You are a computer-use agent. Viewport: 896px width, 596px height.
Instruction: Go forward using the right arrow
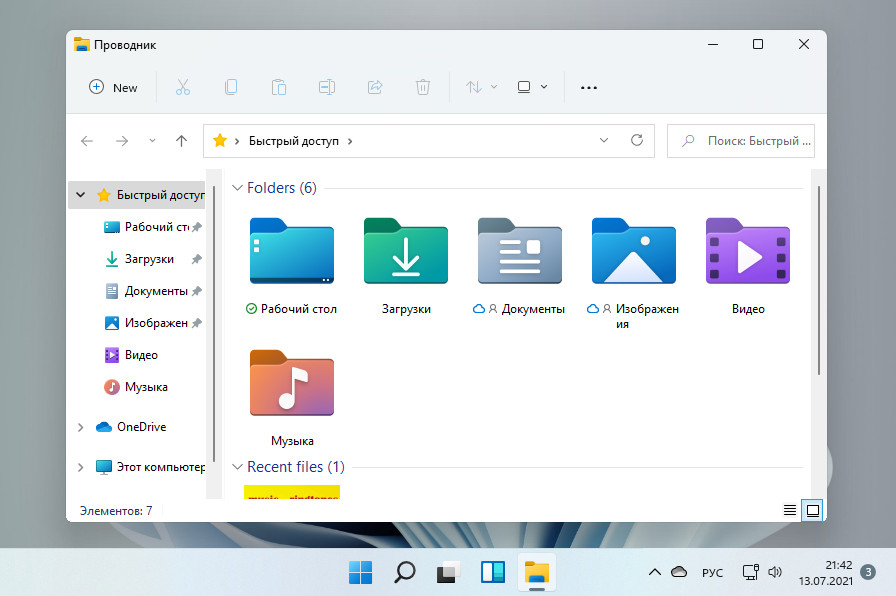click(122, 141)
